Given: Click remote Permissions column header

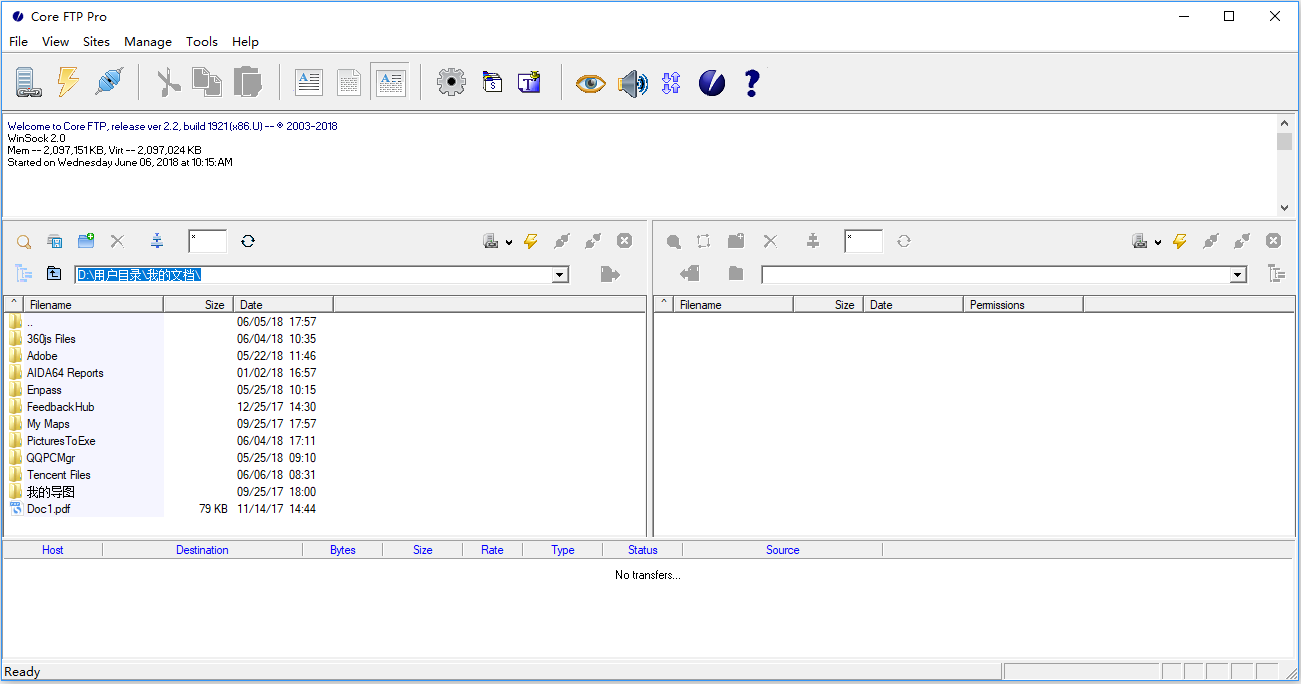Looking at the screenshot, I should coord(1023,305).
